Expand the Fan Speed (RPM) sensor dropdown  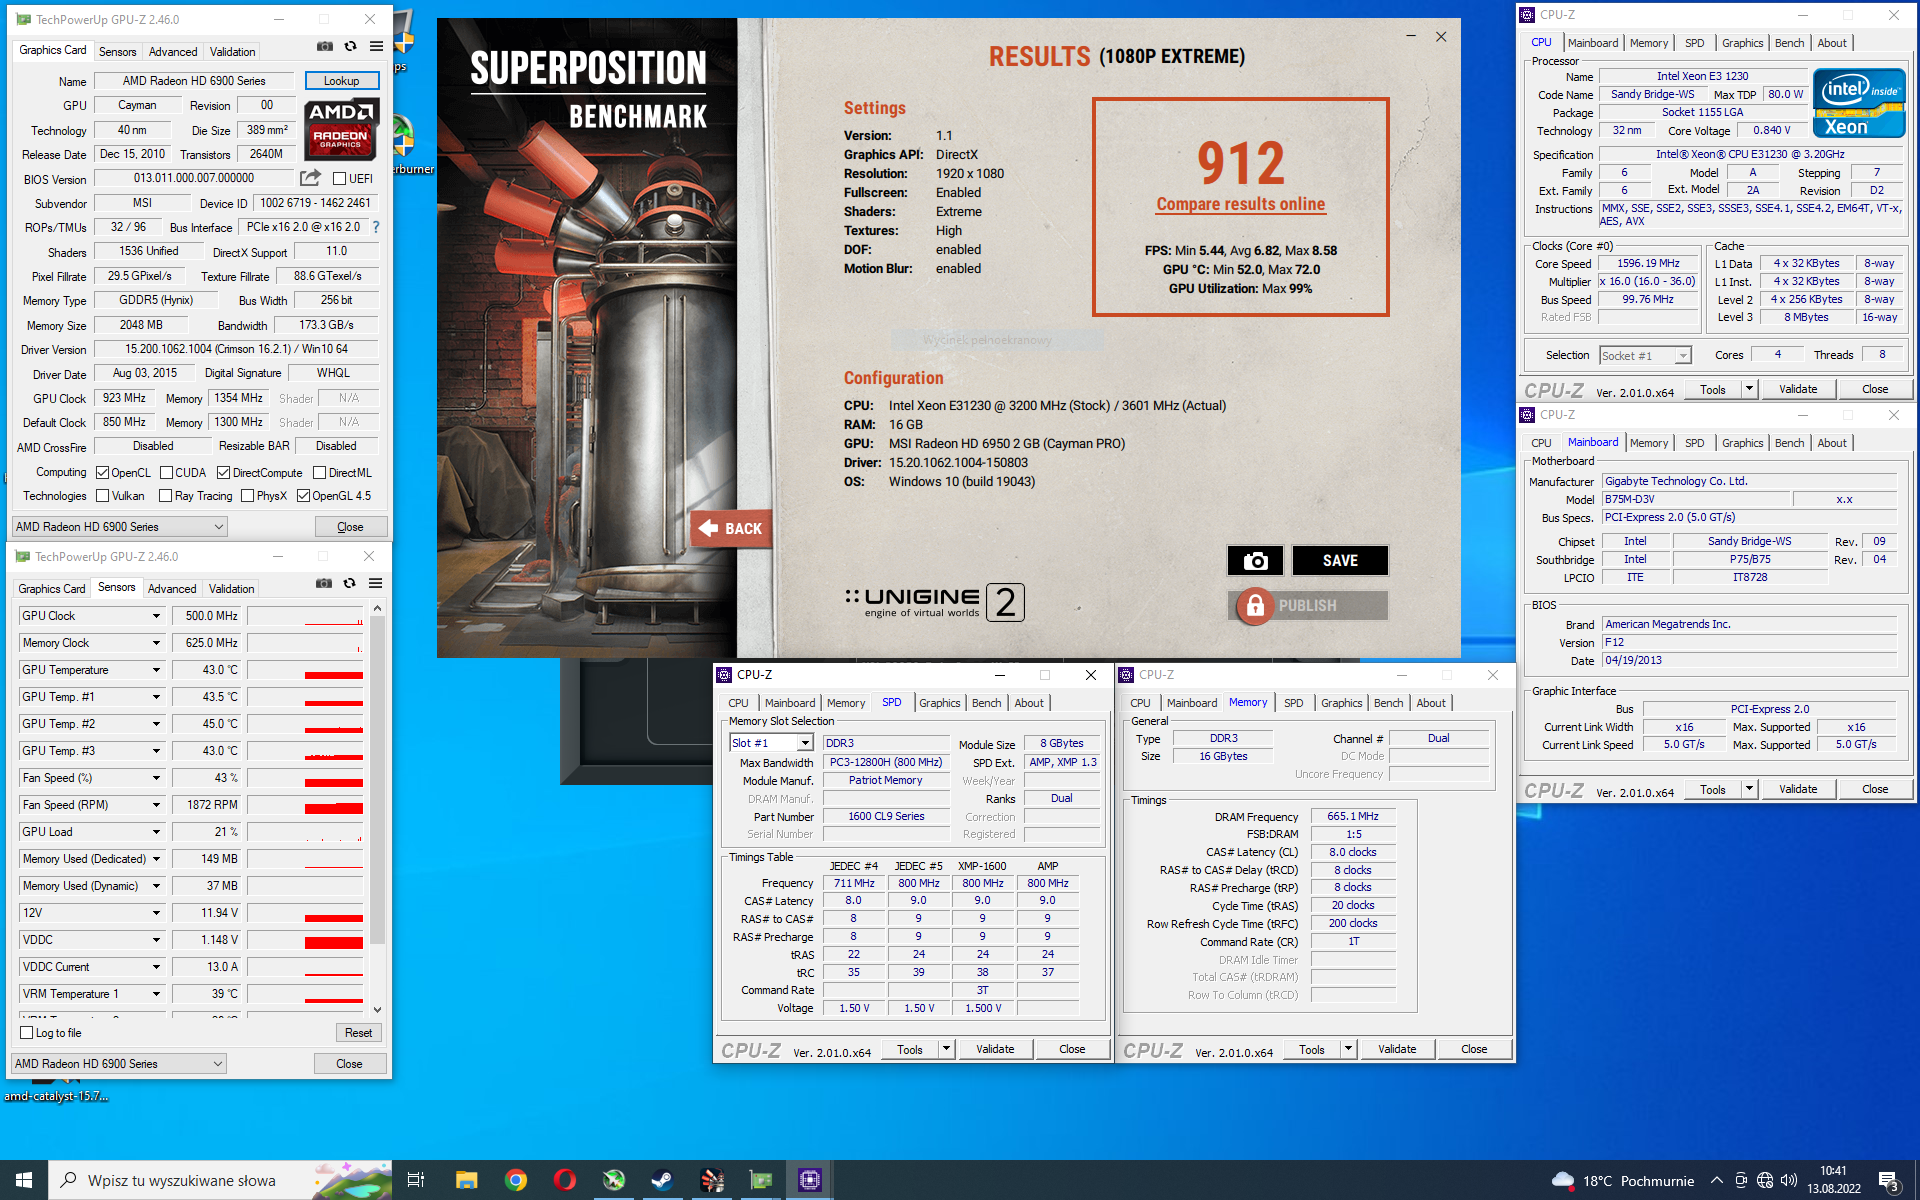(x=156, y=805)
